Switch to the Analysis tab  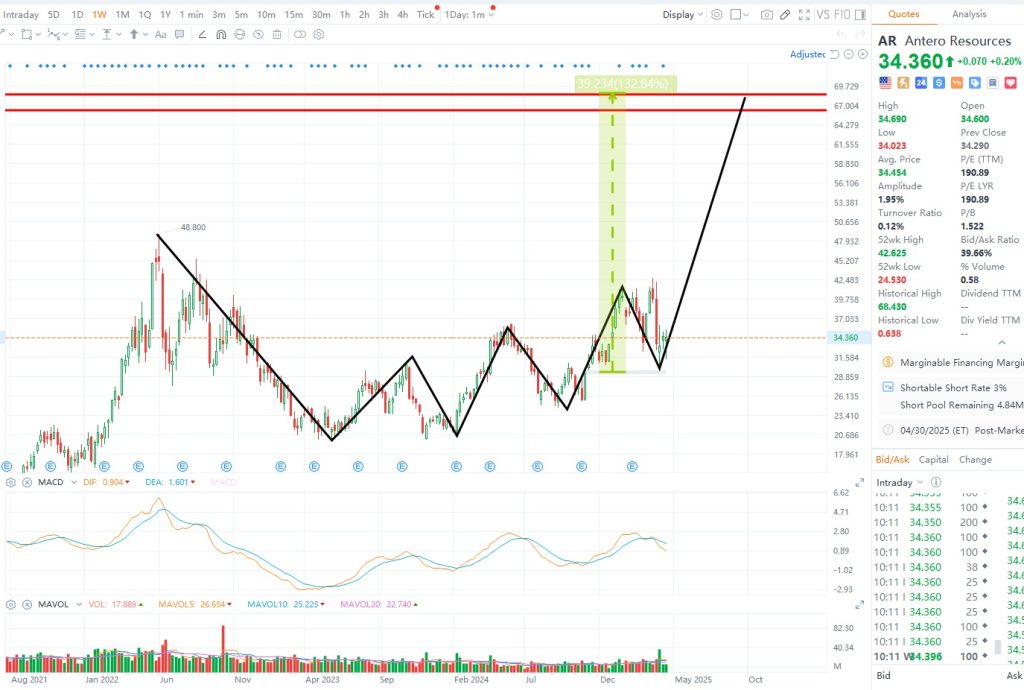[x=969, y=14]
